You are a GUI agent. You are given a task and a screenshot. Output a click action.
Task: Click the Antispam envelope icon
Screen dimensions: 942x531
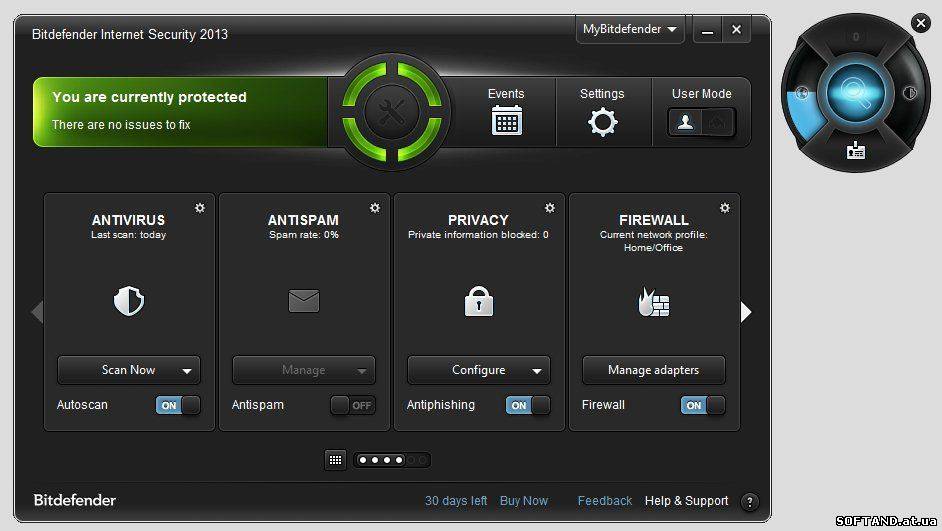(x=304, y=301)
